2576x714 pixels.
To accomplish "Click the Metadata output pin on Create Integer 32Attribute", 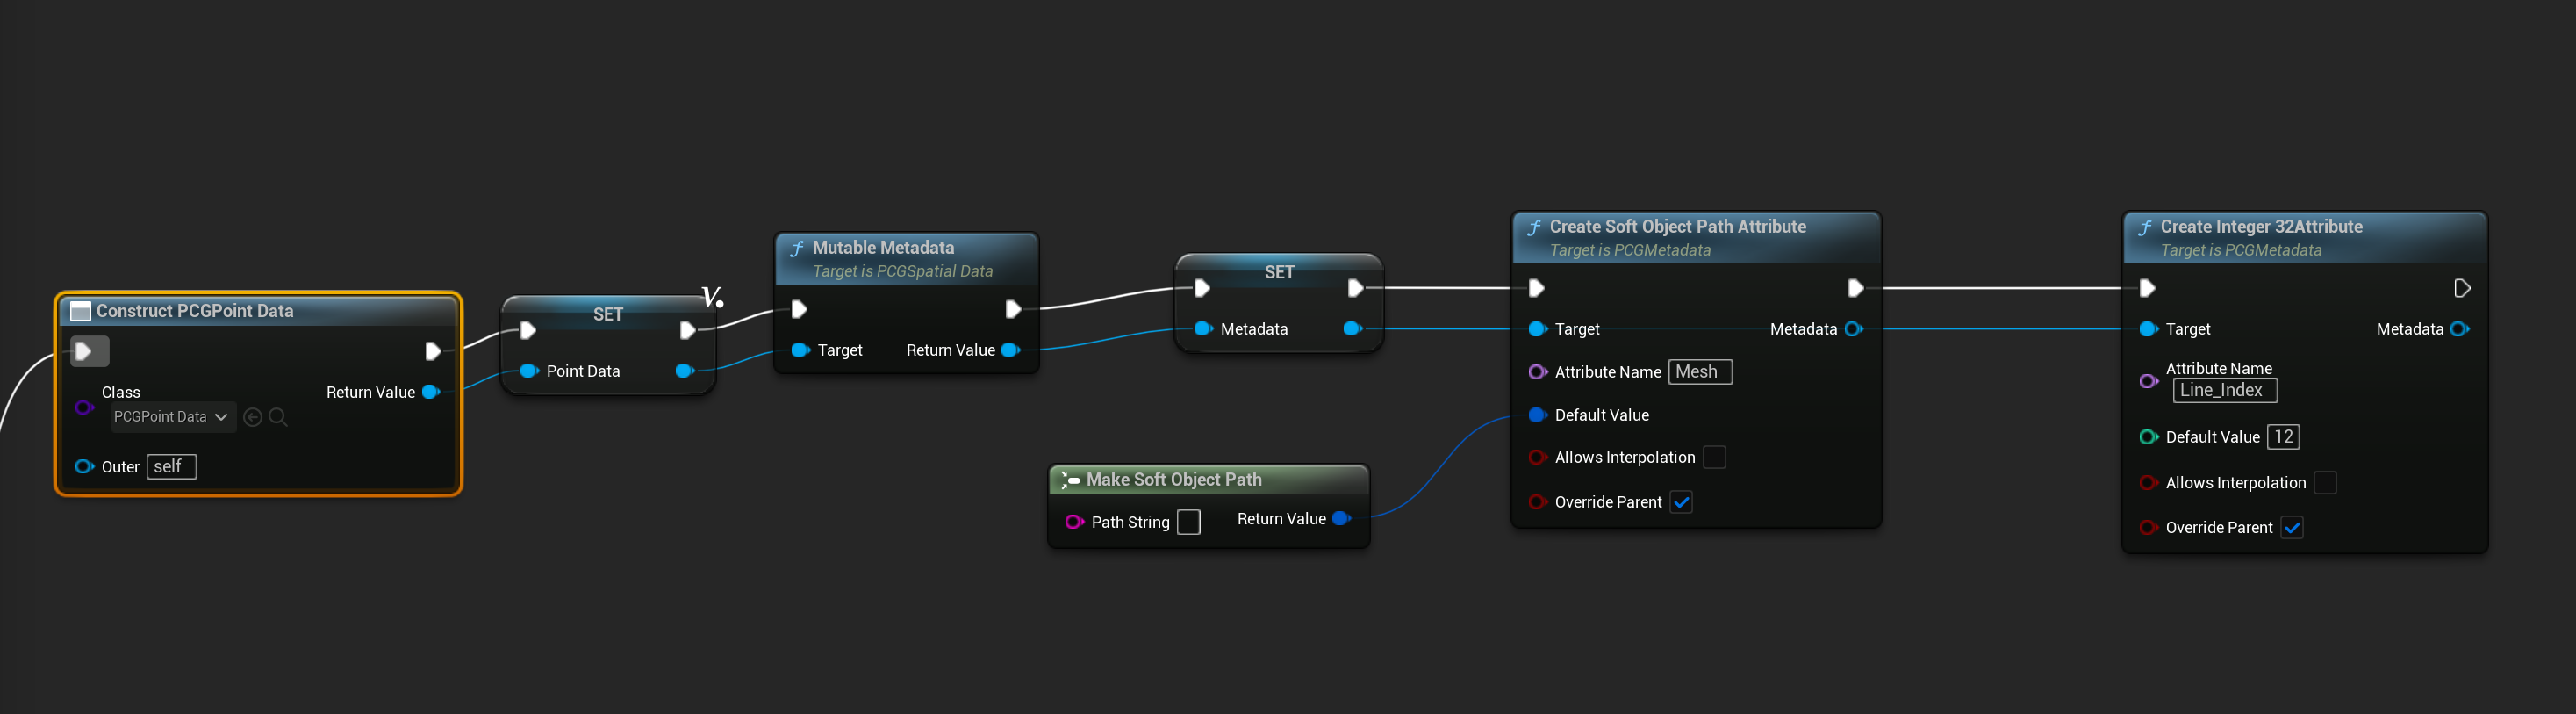I will (x=2459, y=329).
